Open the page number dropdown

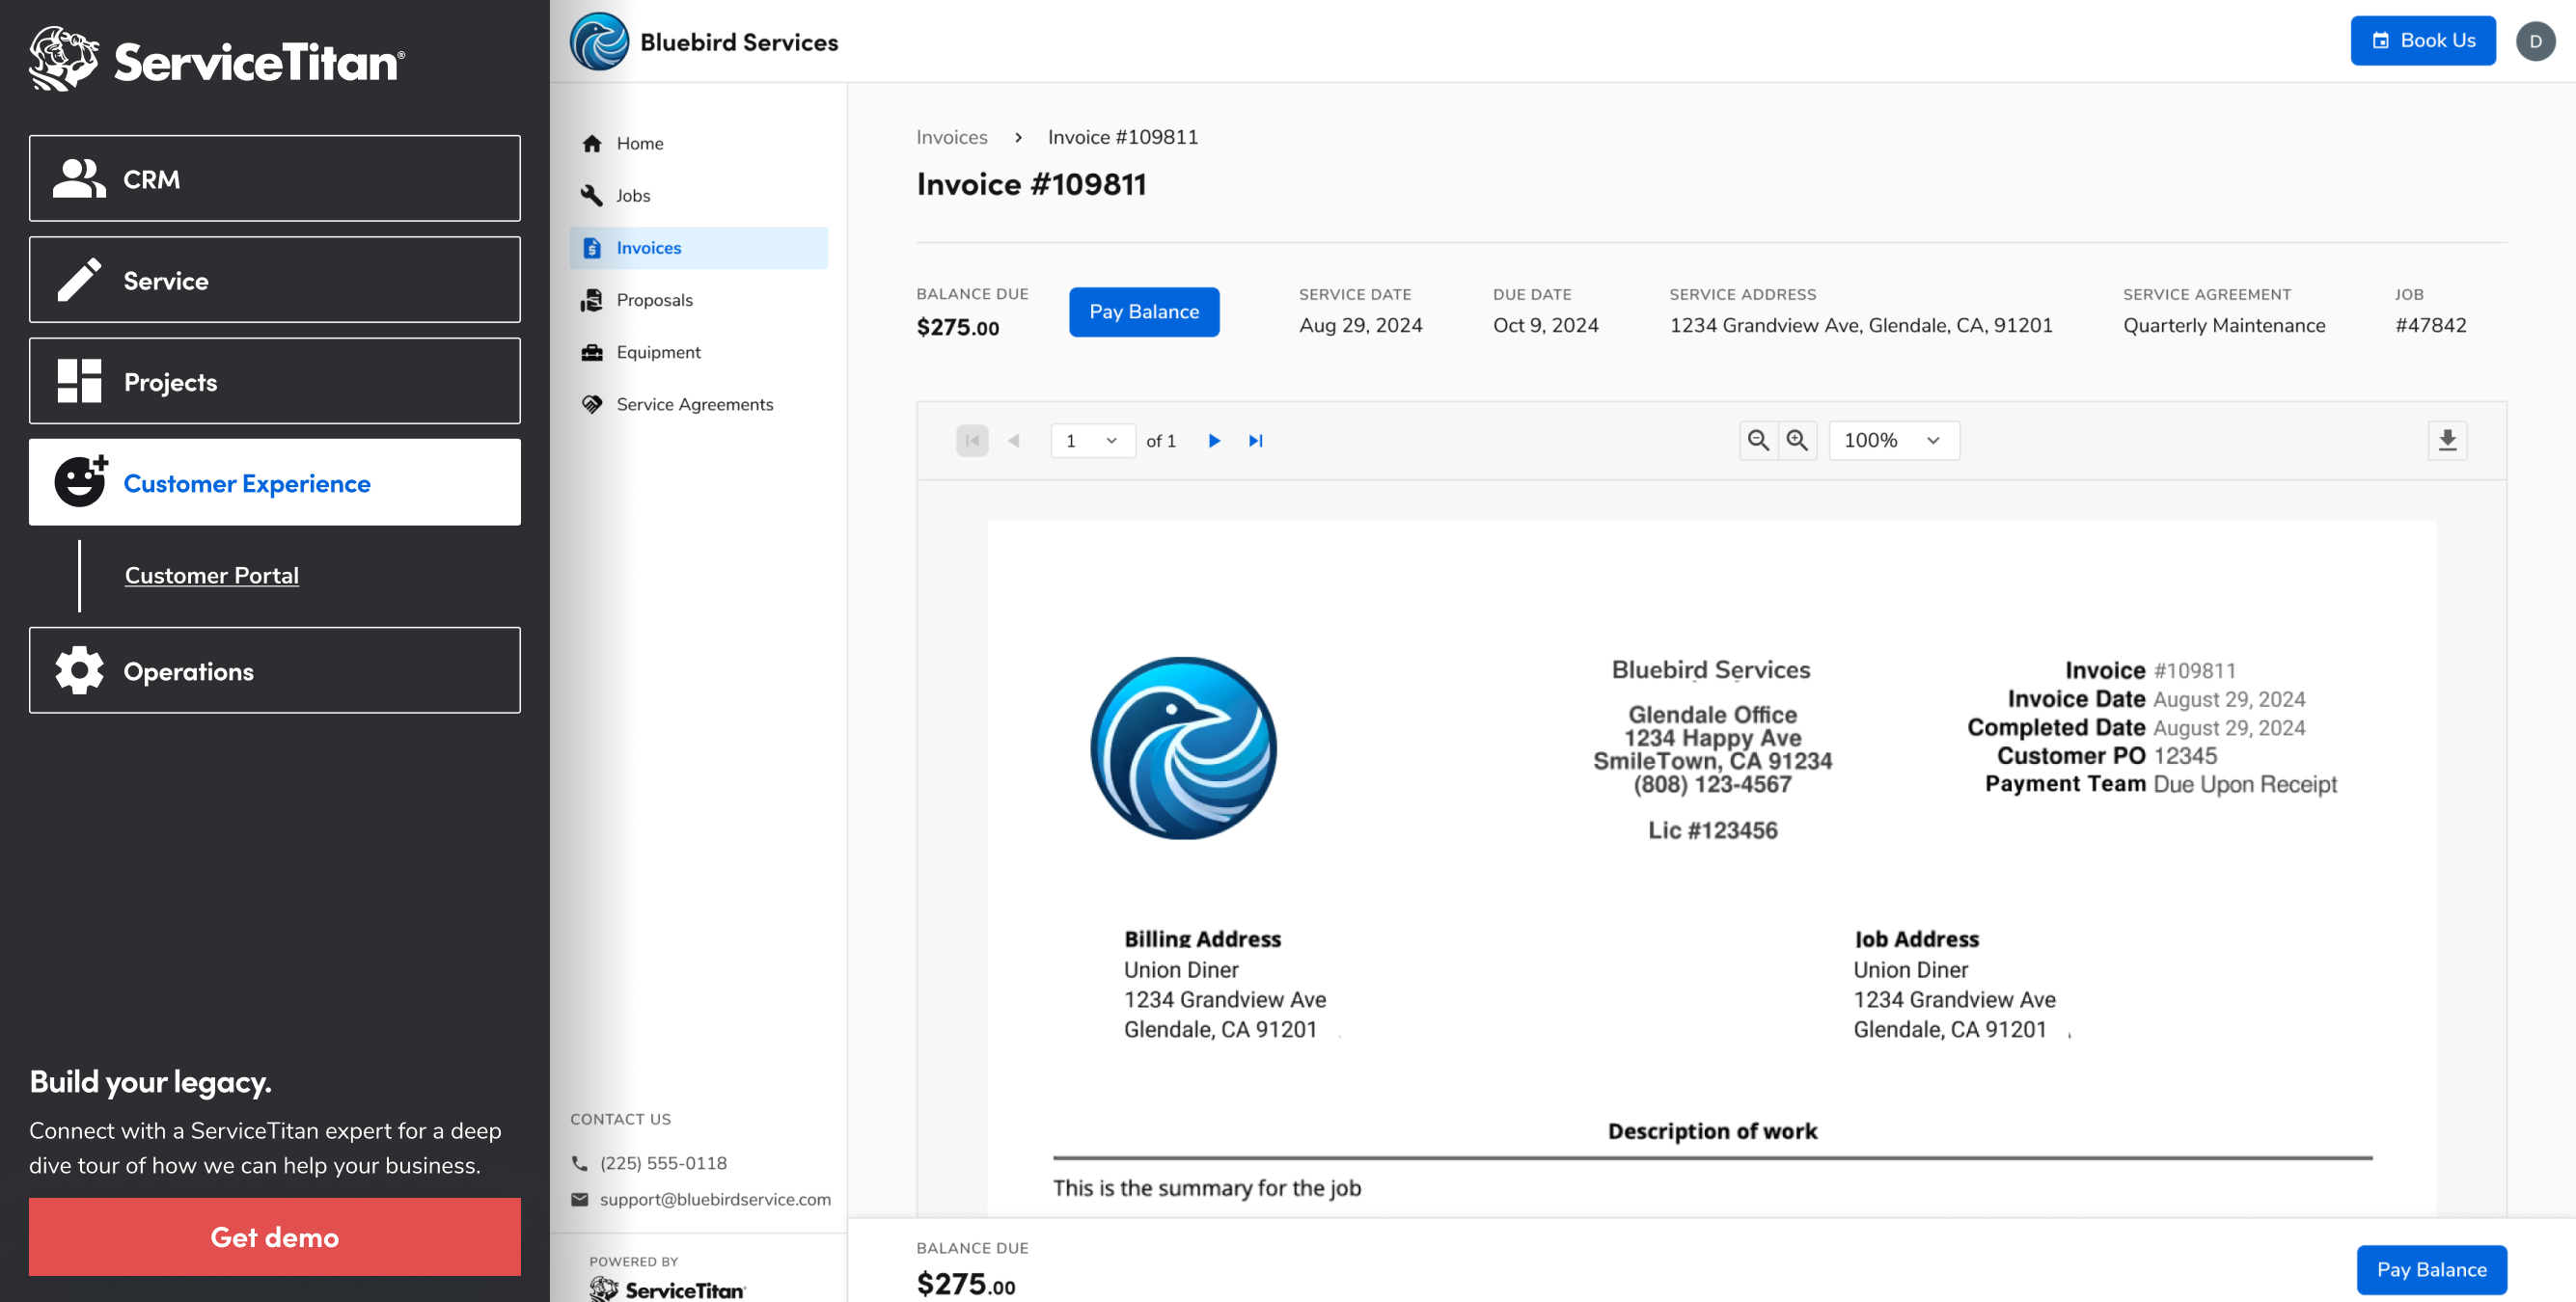(x=1091, y=440)
